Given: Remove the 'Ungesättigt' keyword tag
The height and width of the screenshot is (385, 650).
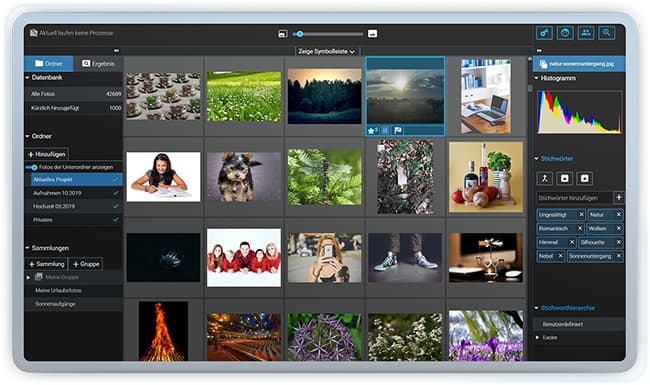Looking at the screenshot, I should pos(581,215).
